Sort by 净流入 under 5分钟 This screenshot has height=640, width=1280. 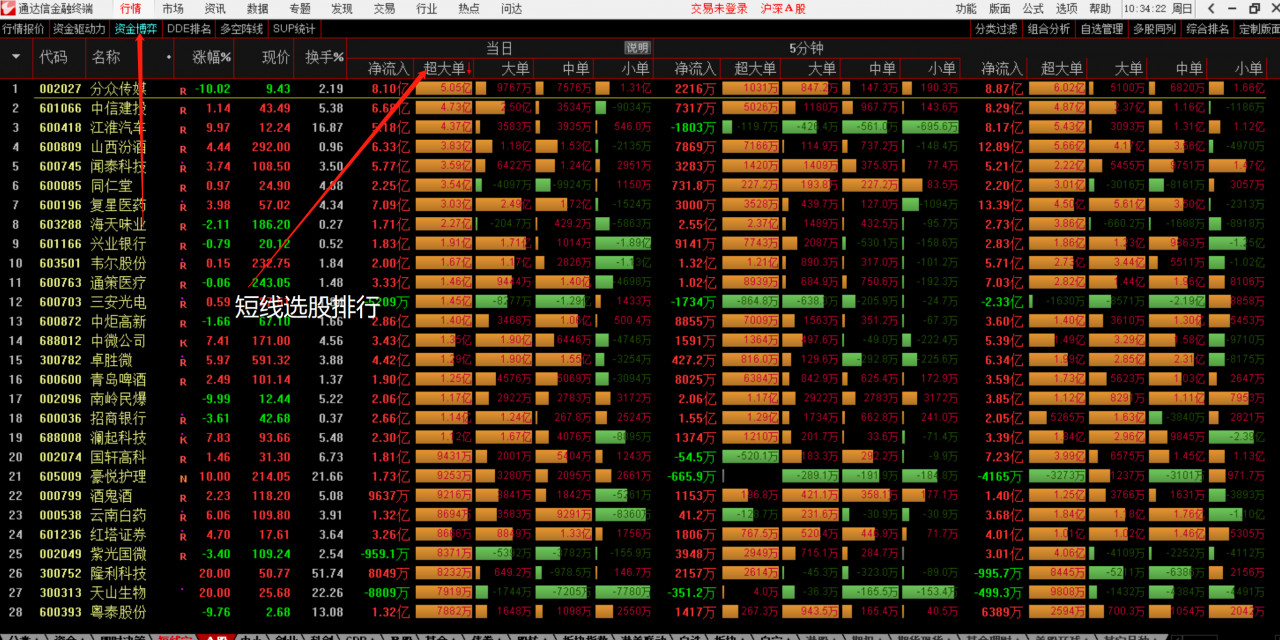click(x=695, y=69)
